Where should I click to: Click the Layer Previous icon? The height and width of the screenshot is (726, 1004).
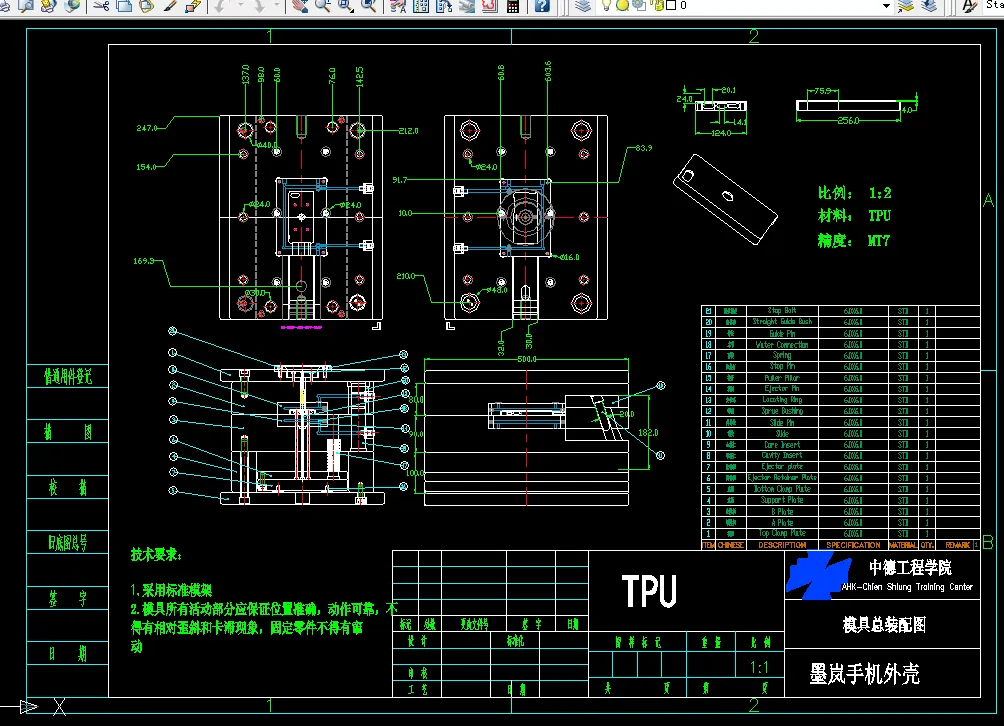pyautogui.click(x=928, y=6)
